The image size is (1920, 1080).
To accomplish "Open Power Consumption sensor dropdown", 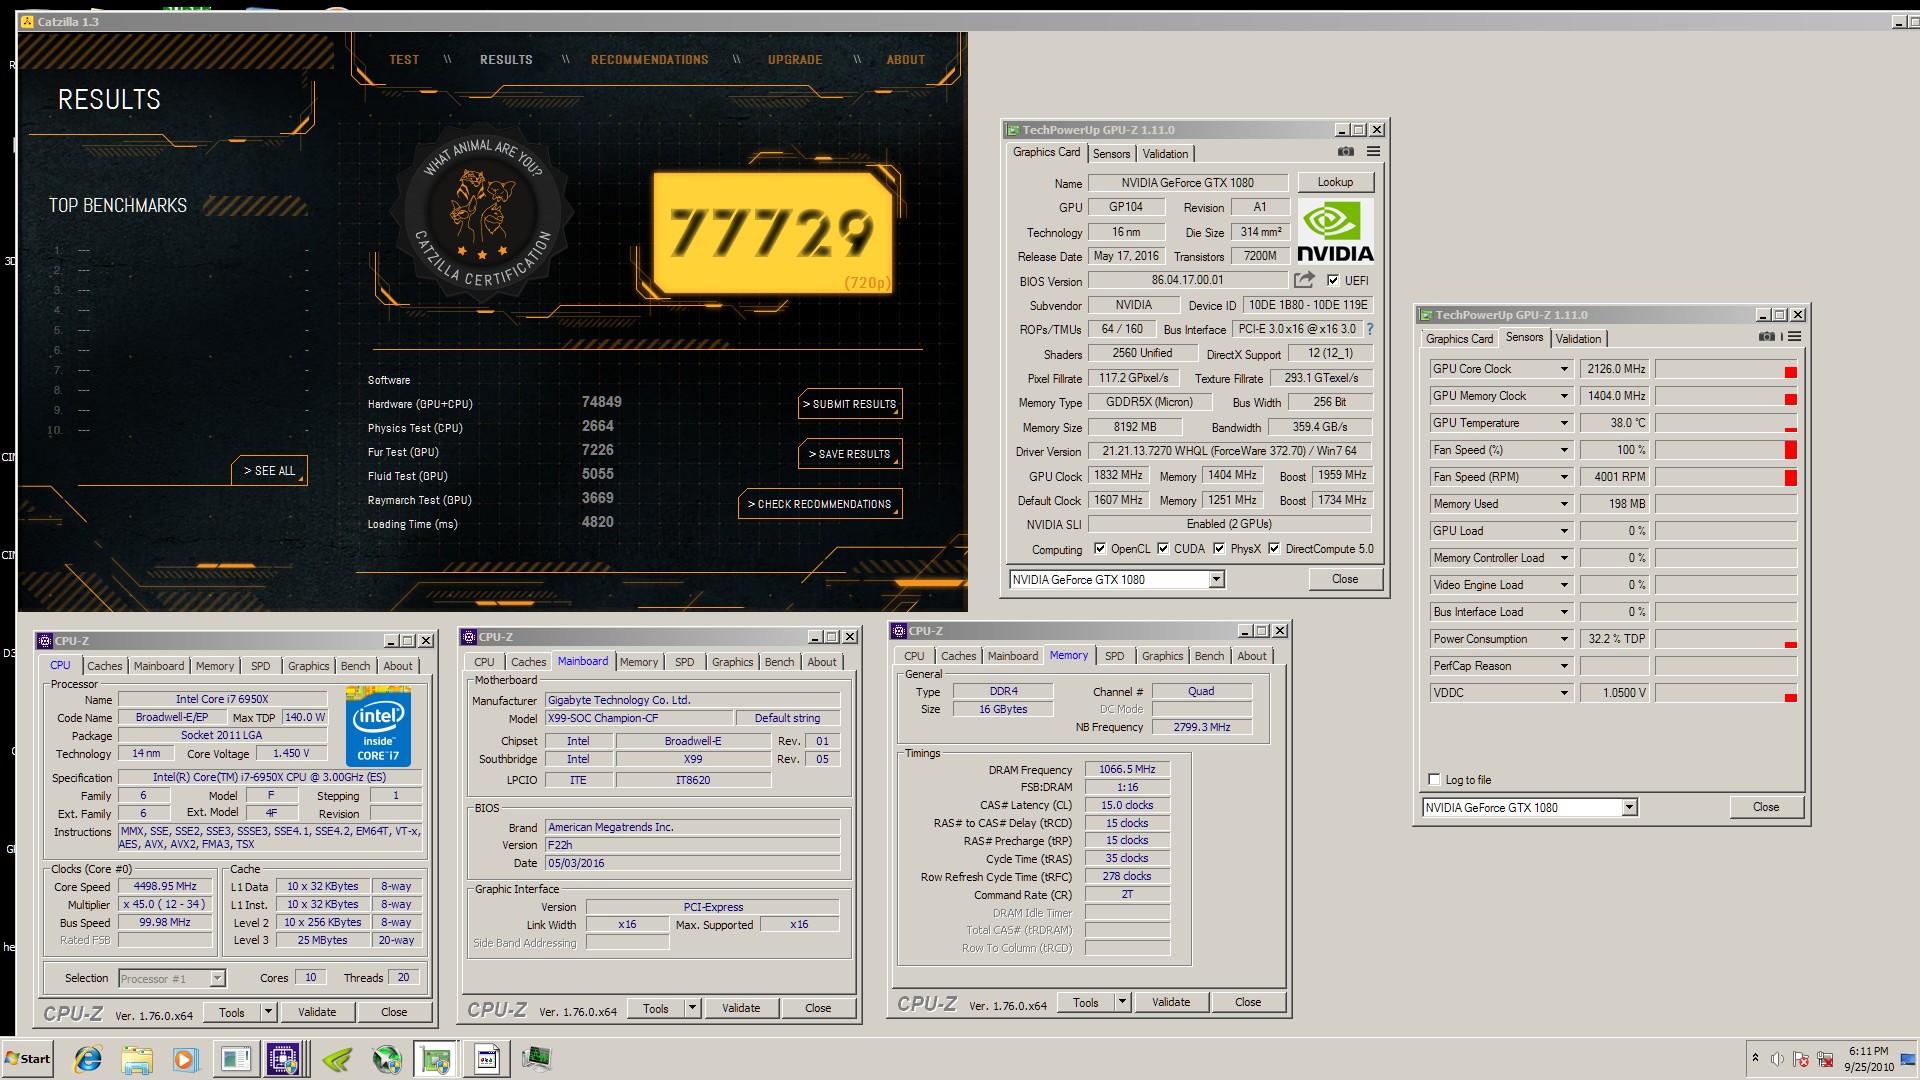I will click(1565, 639).
